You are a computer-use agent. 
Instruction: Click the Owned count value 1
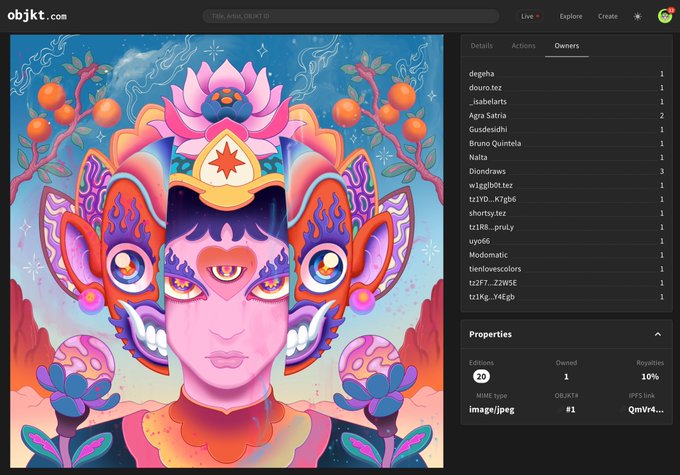566,377
